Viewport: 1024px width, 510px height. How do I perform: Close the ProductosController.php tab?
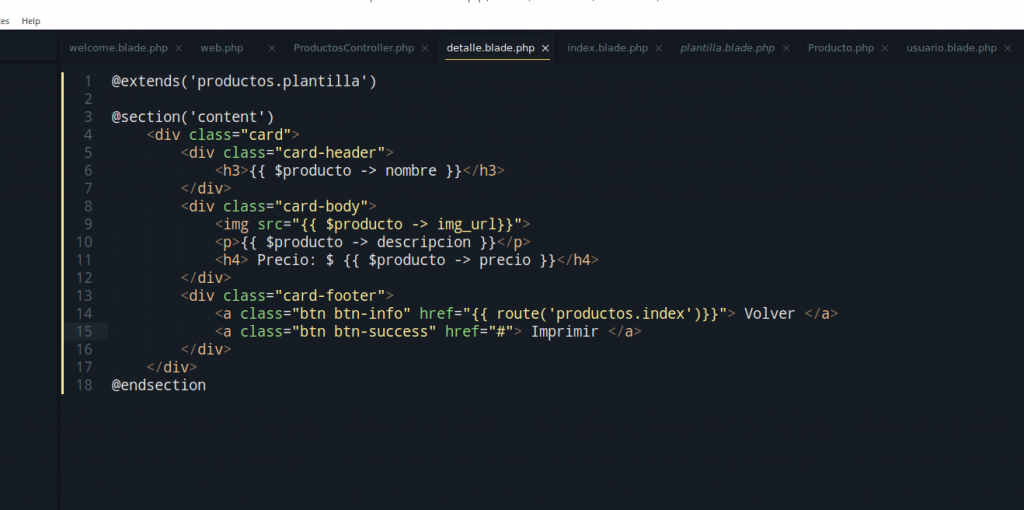[x=425, y=48]
